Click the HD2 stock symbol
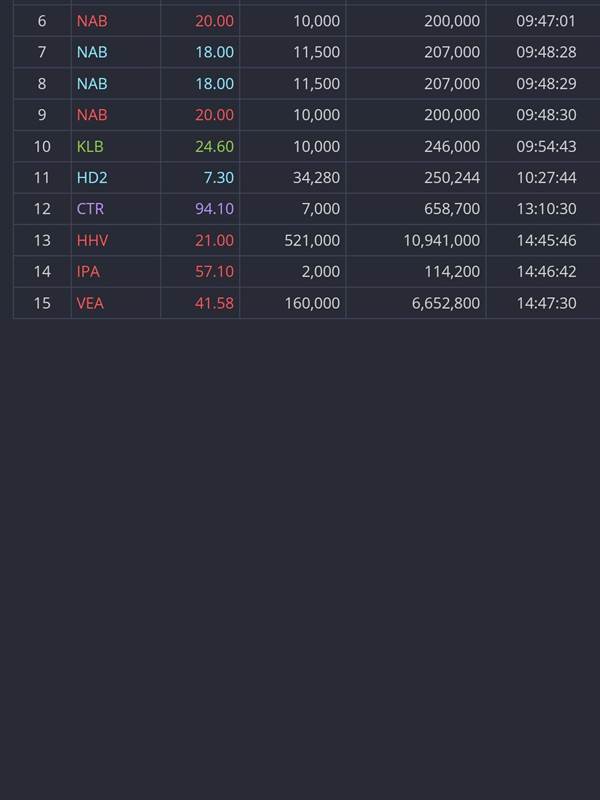Viewport: 600px width, 800px height. (x=91, y=177)
